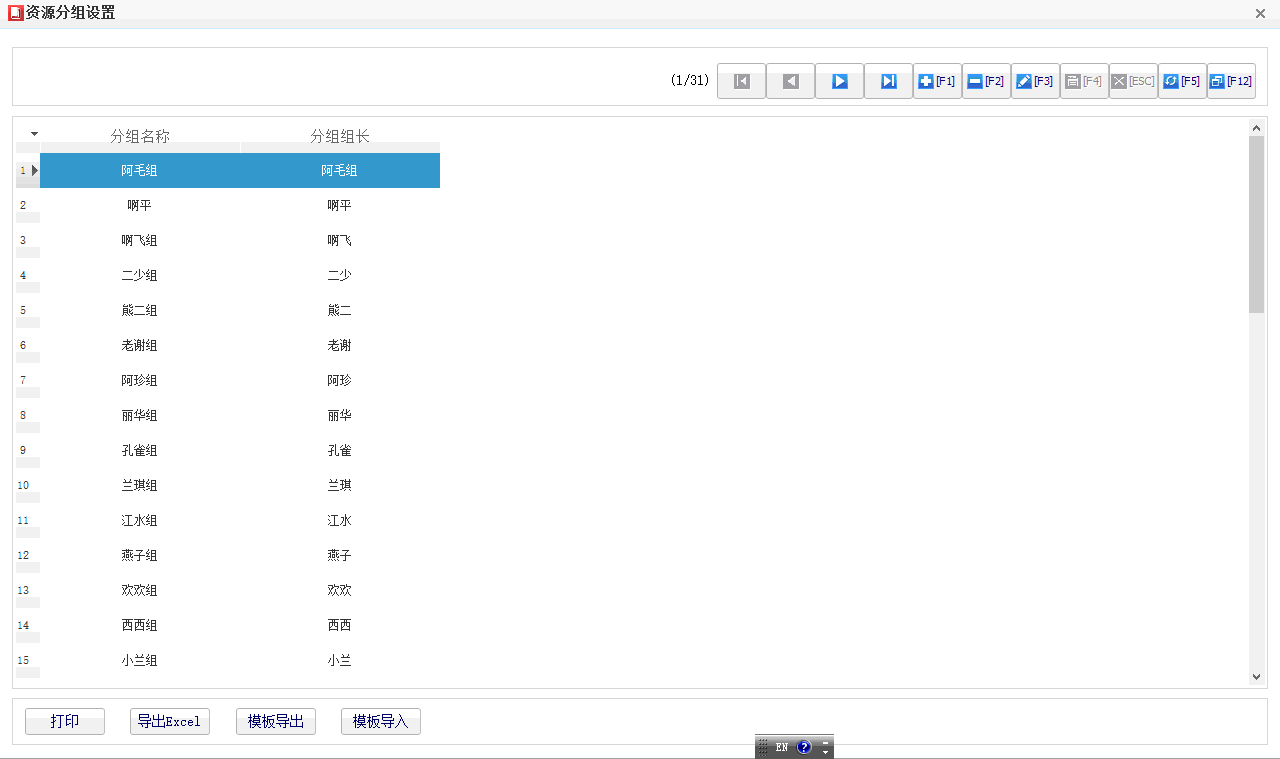Select the 熊二 group leader cell
1280x759 pixels.
pos(340,310)
